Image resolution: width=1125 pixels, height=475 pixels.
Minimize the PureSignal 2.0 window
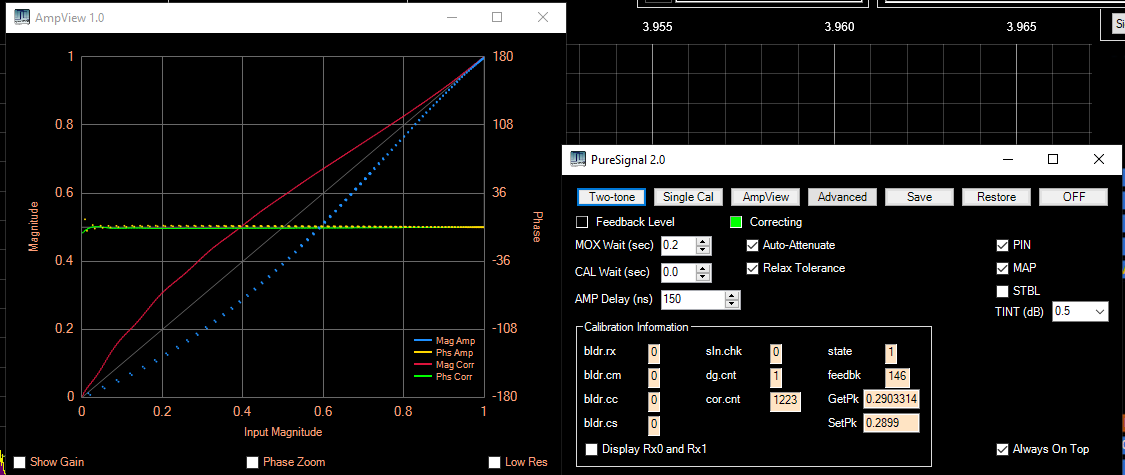[x=1007, y=159]
